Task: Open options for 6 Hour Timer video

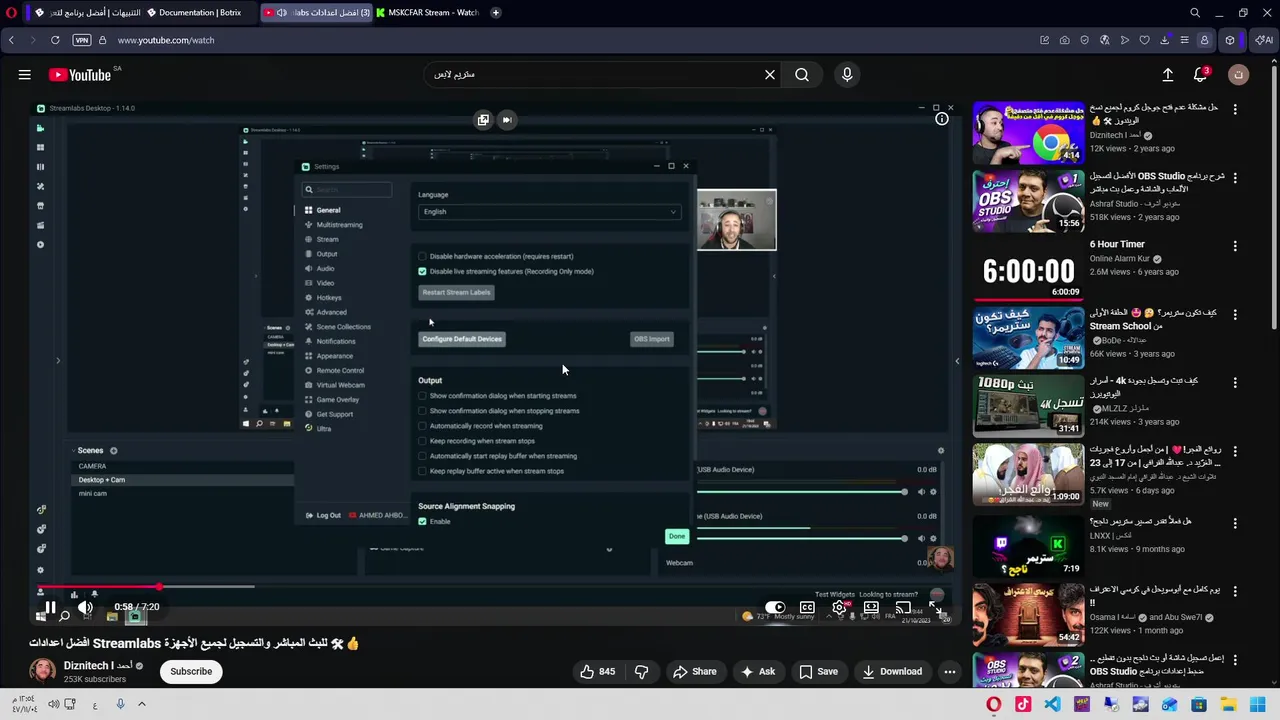Action: (1235, 245)
